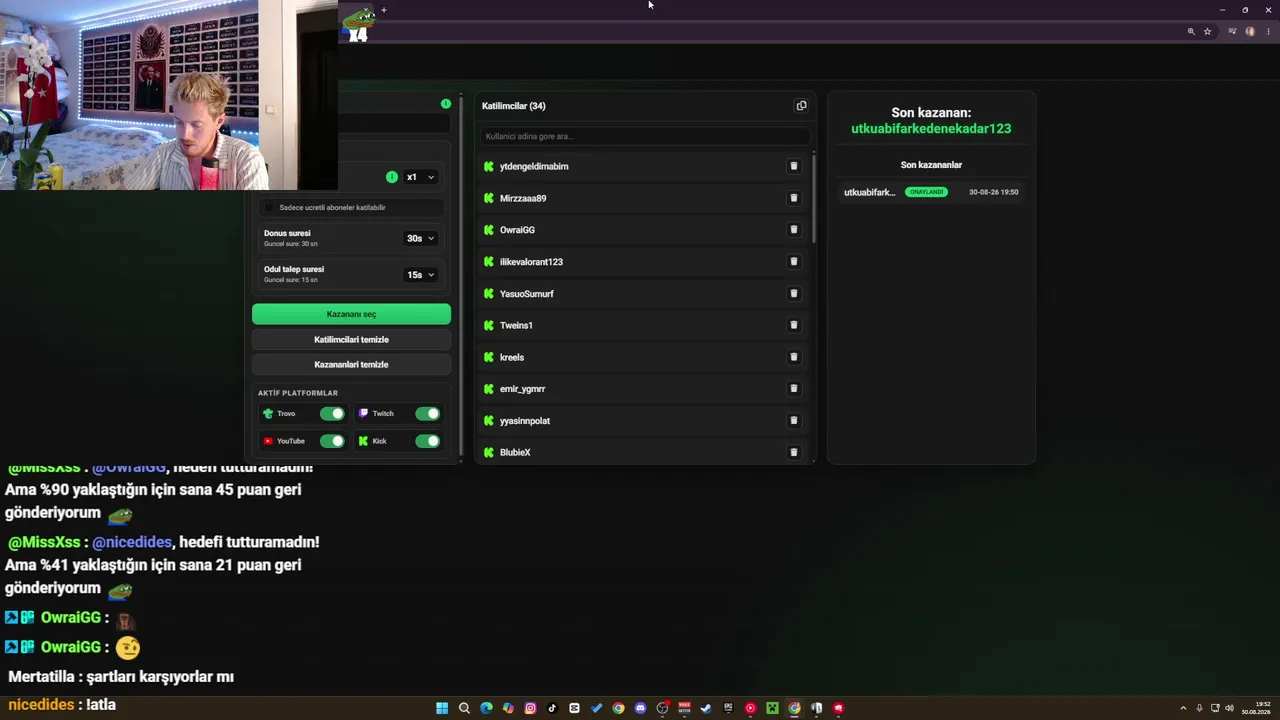1280x720 pixels.
Task: Click the 'Kullanici adina gore ara' search field
Action: click(645, 136)
